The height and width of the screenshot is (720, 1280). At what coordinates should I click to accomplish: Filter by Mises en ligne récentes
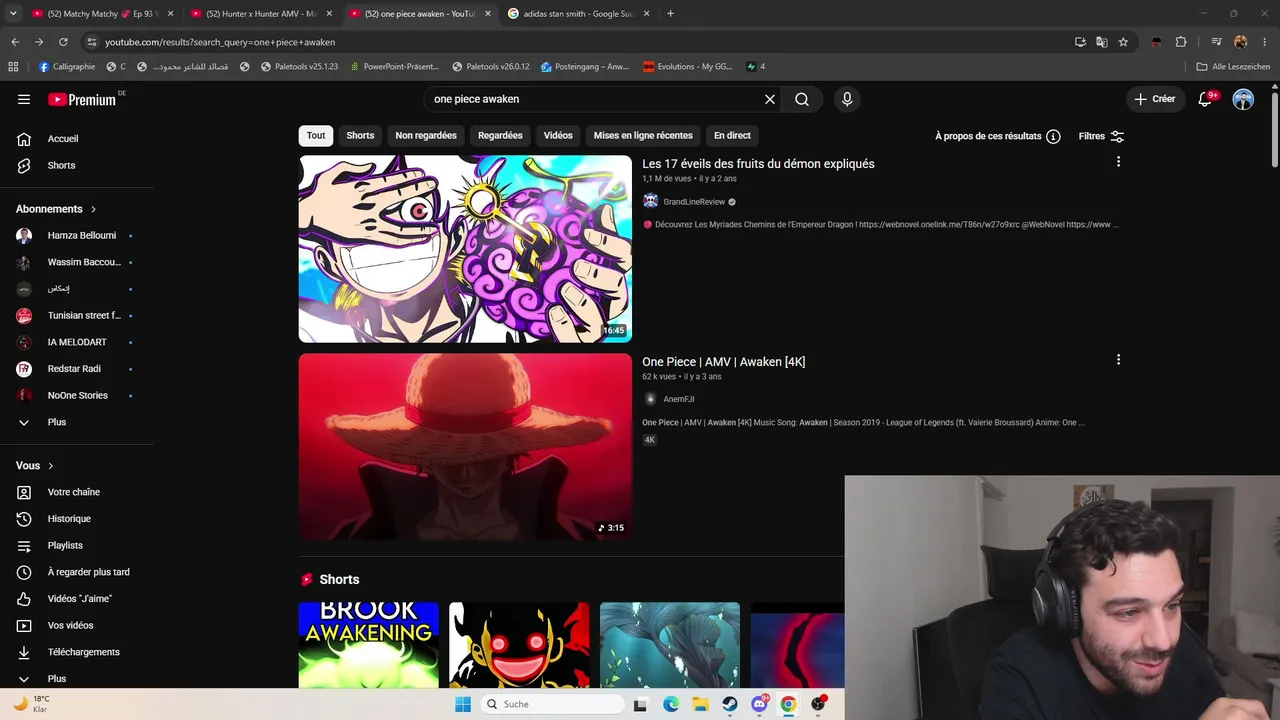[643, 136]
